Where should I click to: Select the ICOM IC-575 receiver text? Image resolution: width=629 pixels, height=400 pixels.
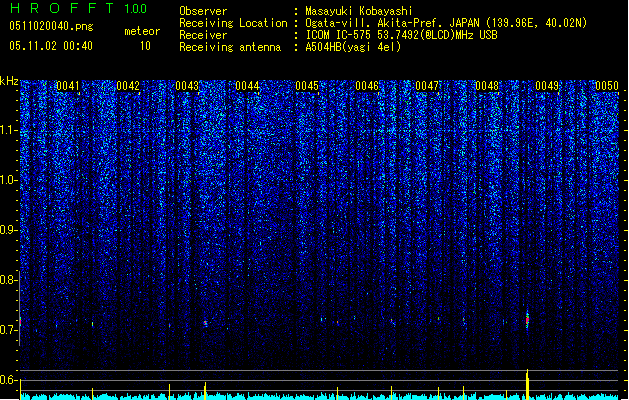401,35
